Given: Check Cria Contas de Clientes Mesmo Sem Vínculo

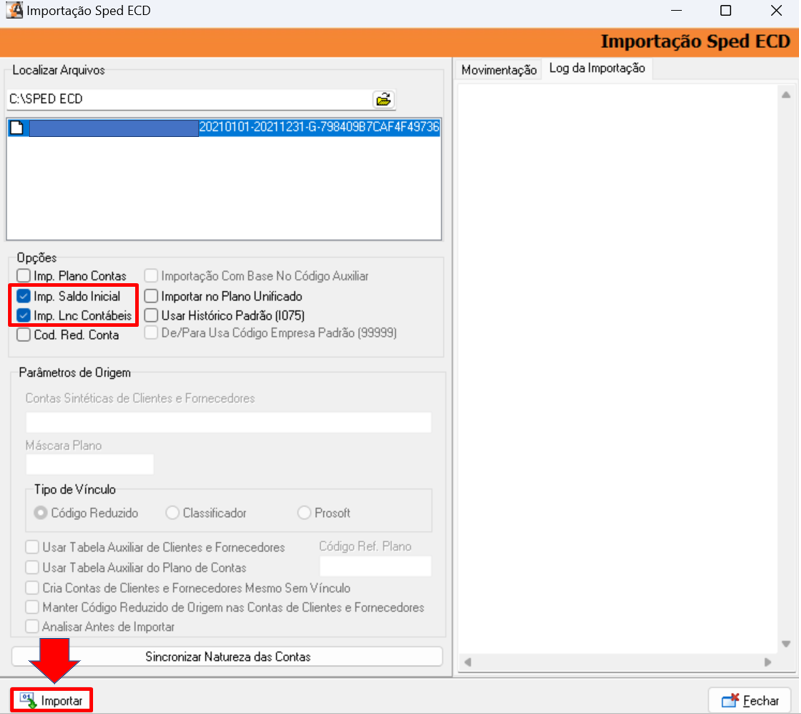Looking at the screenshot, I should tap(32, 588).
